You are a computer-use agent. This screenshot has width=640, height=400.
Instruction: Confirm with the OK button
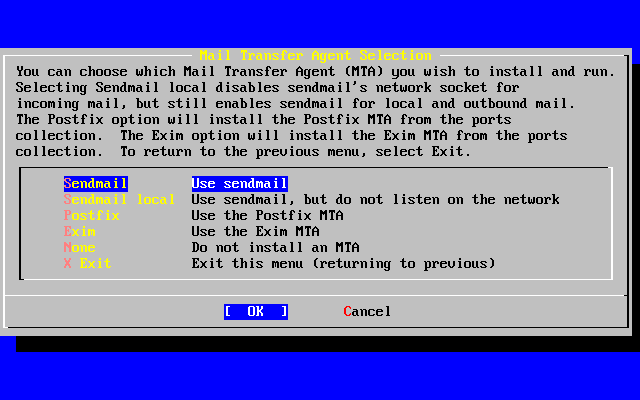(256, 312)
